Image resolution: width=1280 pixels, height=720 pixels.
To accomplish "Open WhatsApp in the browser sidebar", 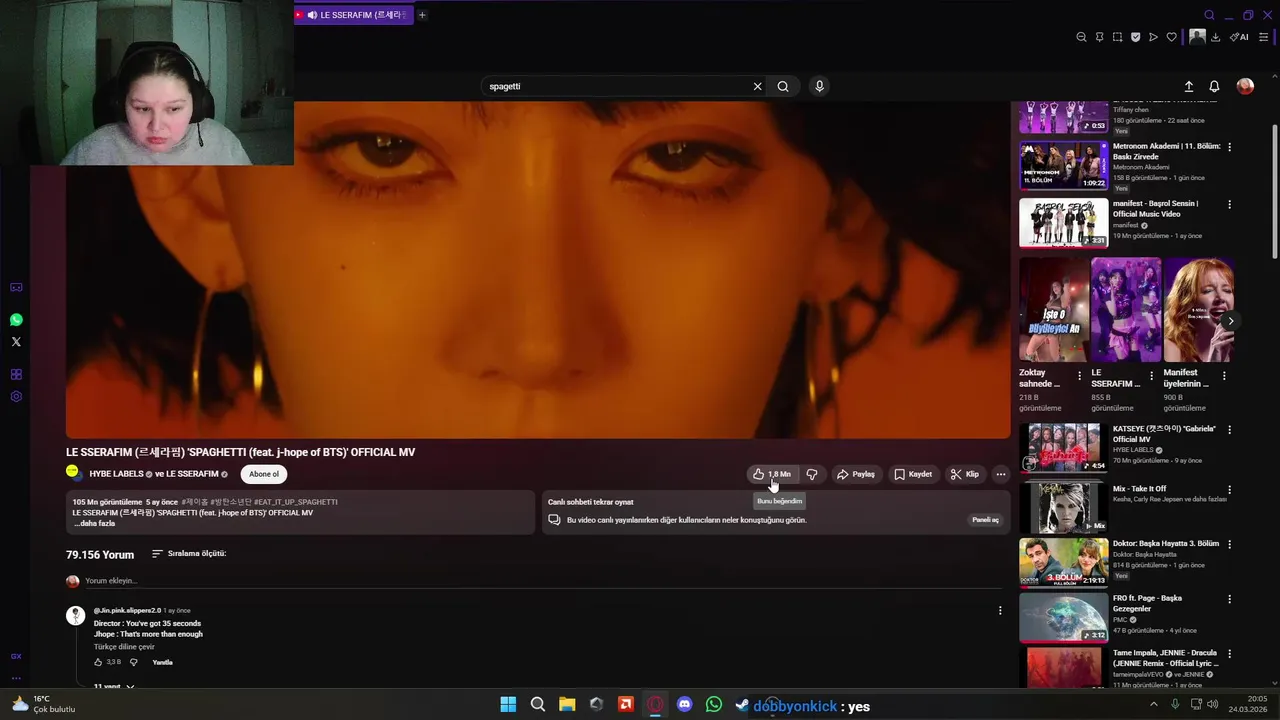I will tap(16, 320).
